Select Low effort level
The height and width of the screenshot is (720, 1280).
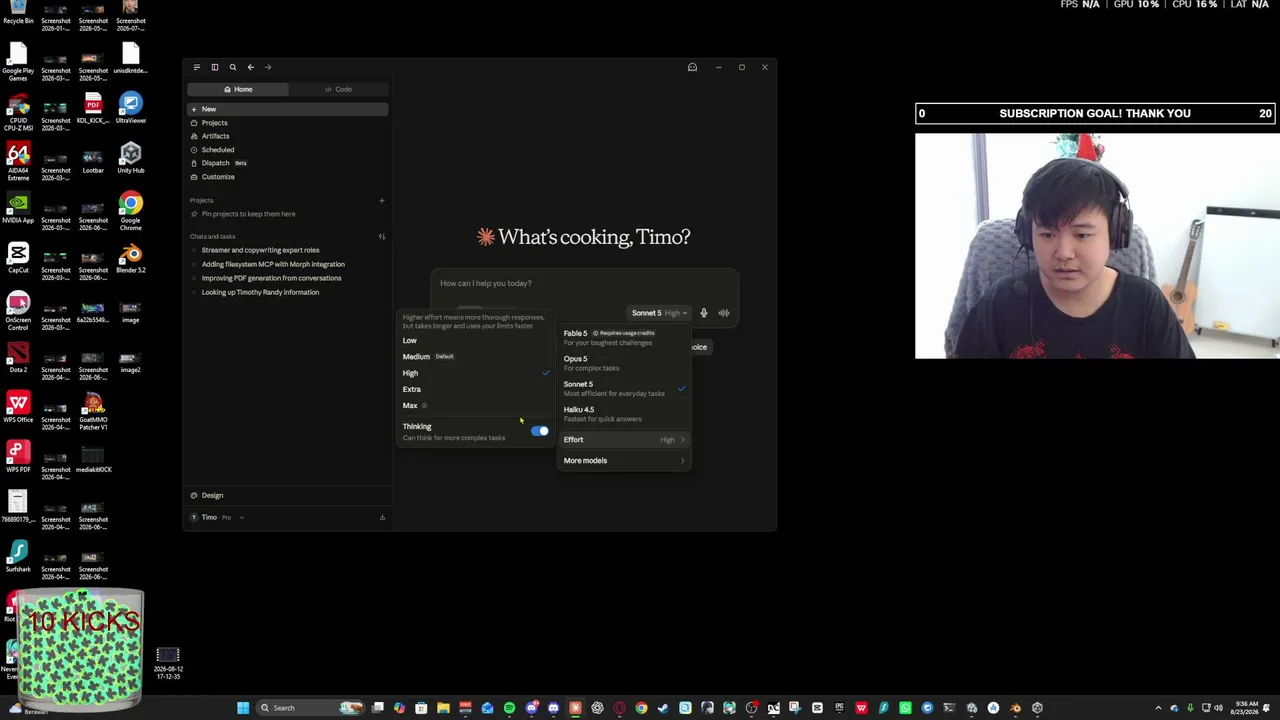tap(476, 341)
